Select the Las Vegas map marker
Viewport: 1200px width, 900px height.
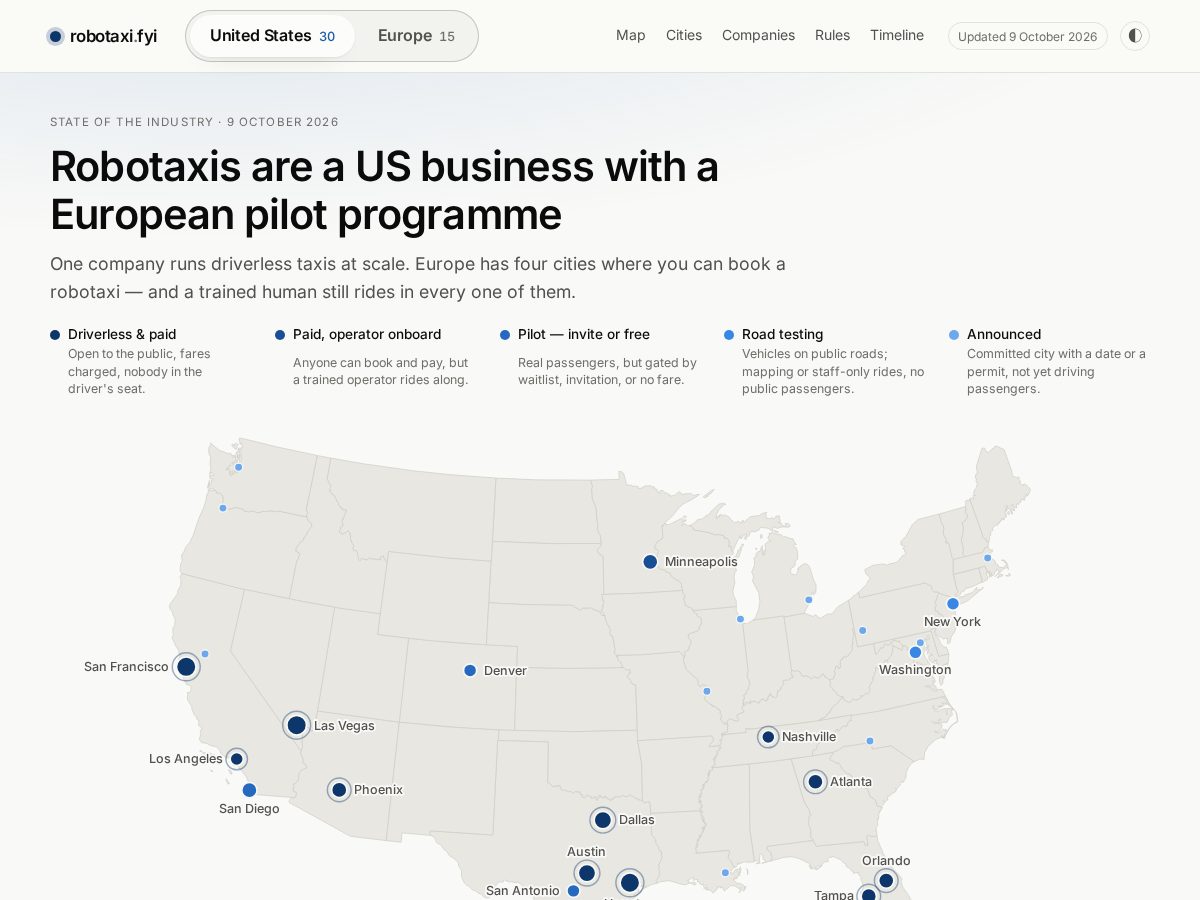point(296,725)
